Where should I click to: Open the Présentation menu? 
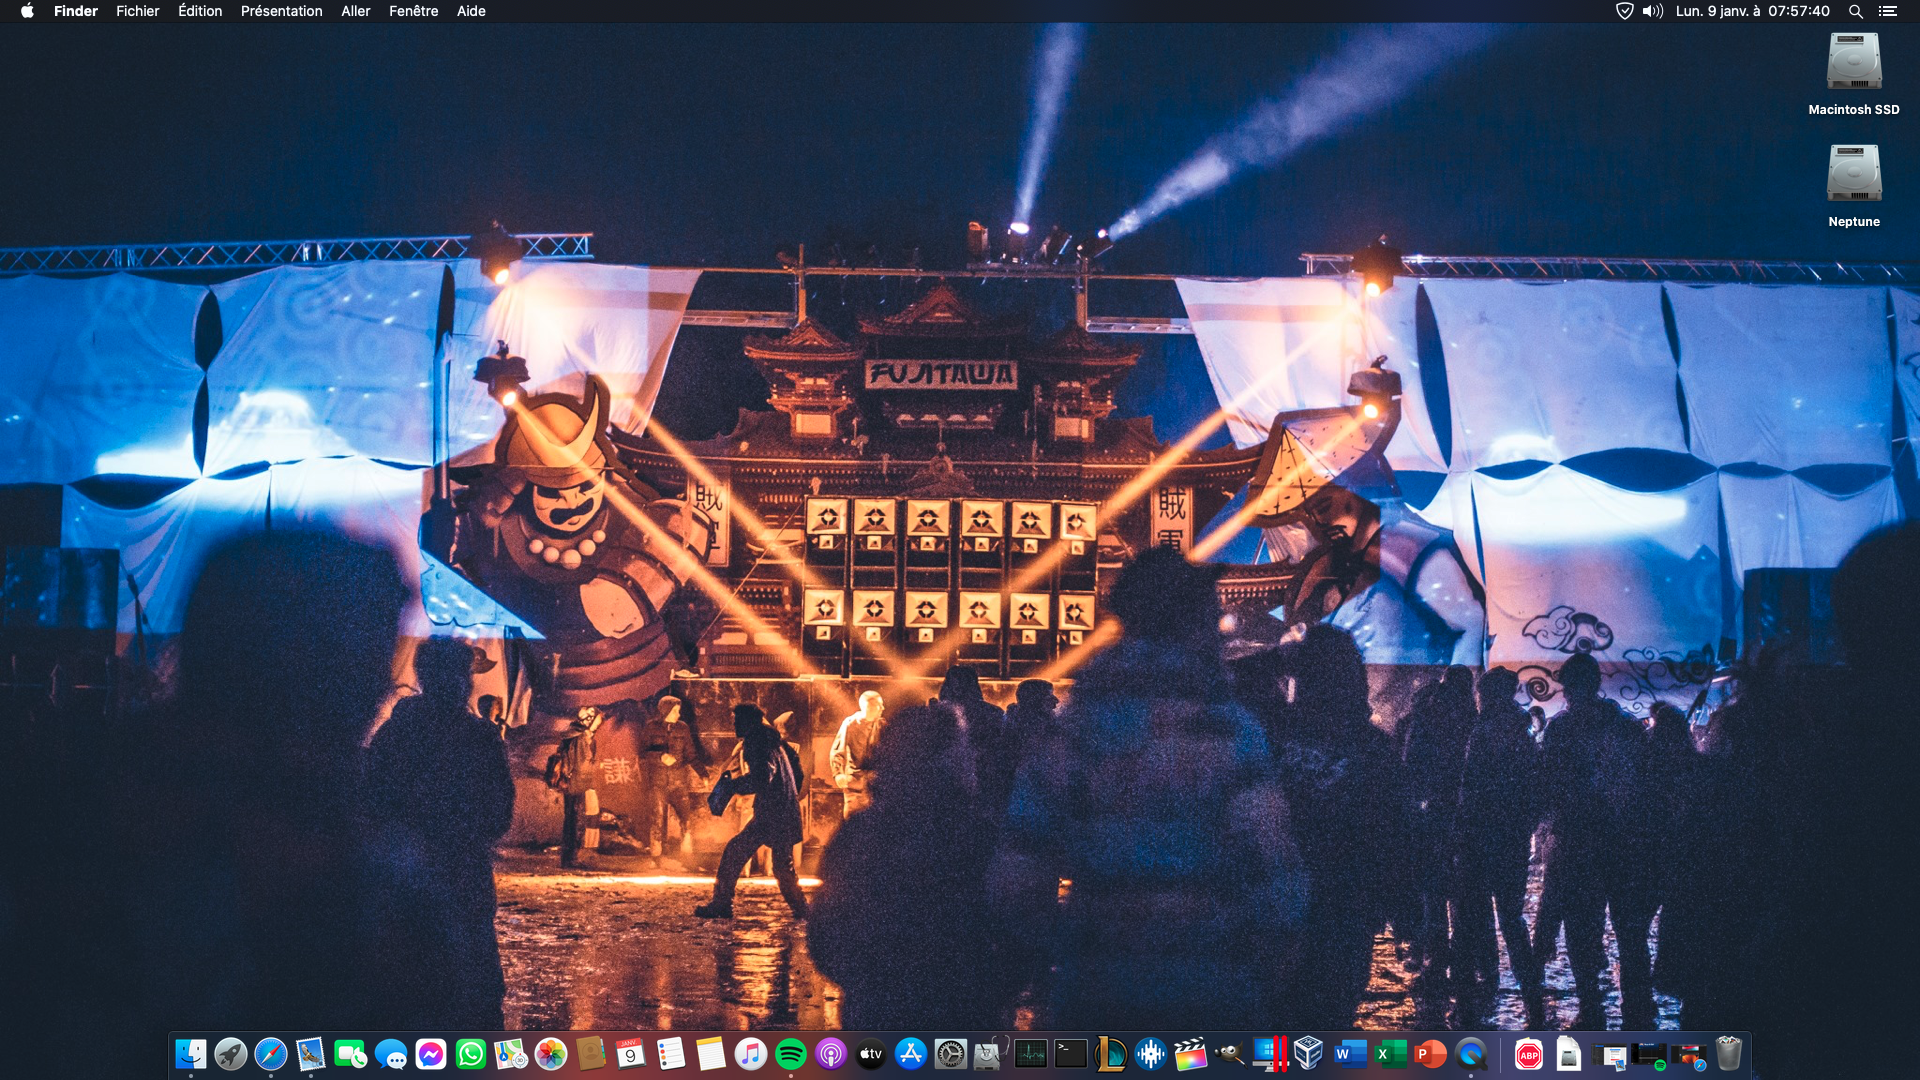click(281, 11)
